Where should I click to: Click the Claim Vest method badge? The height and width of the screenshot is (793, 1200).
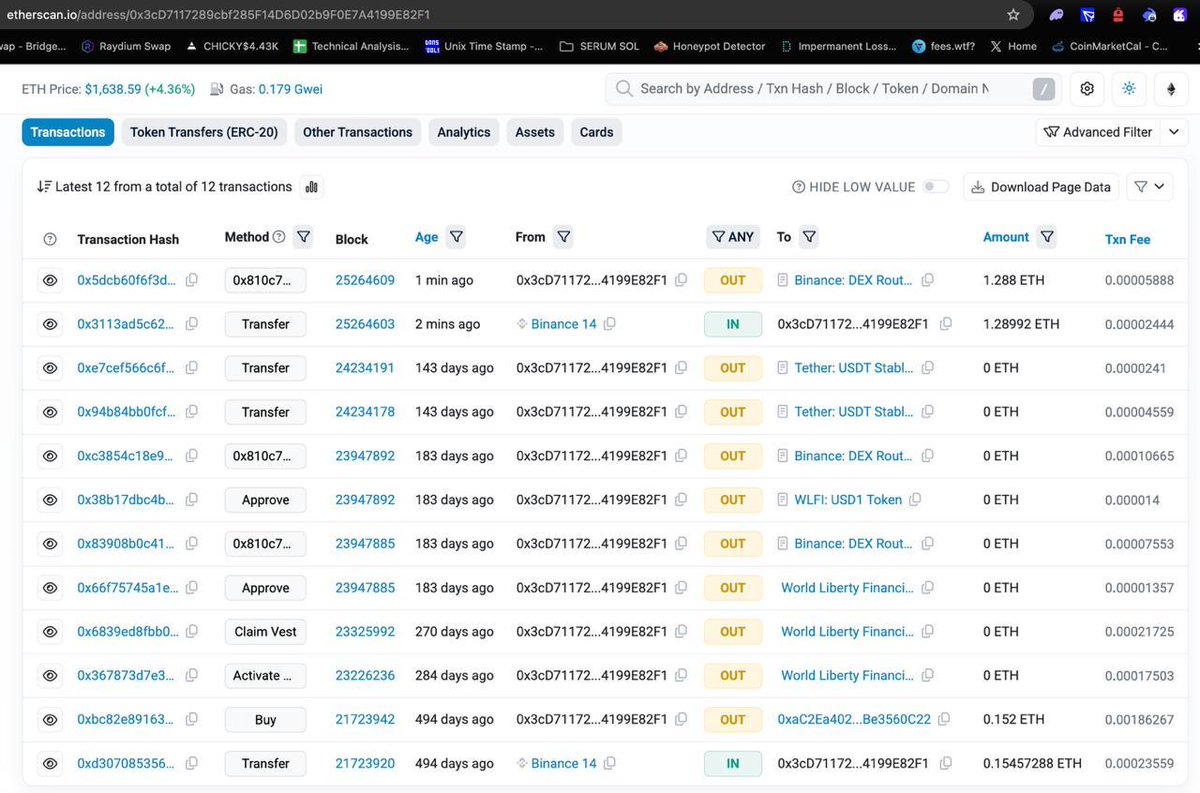(265, 632)
